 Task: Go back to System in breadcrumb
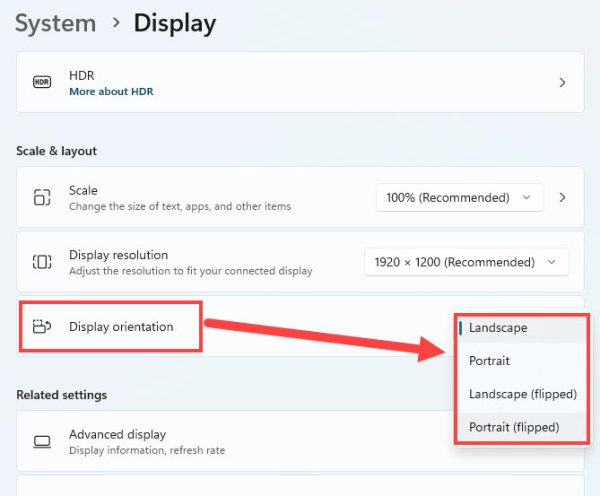pos(56,22)
